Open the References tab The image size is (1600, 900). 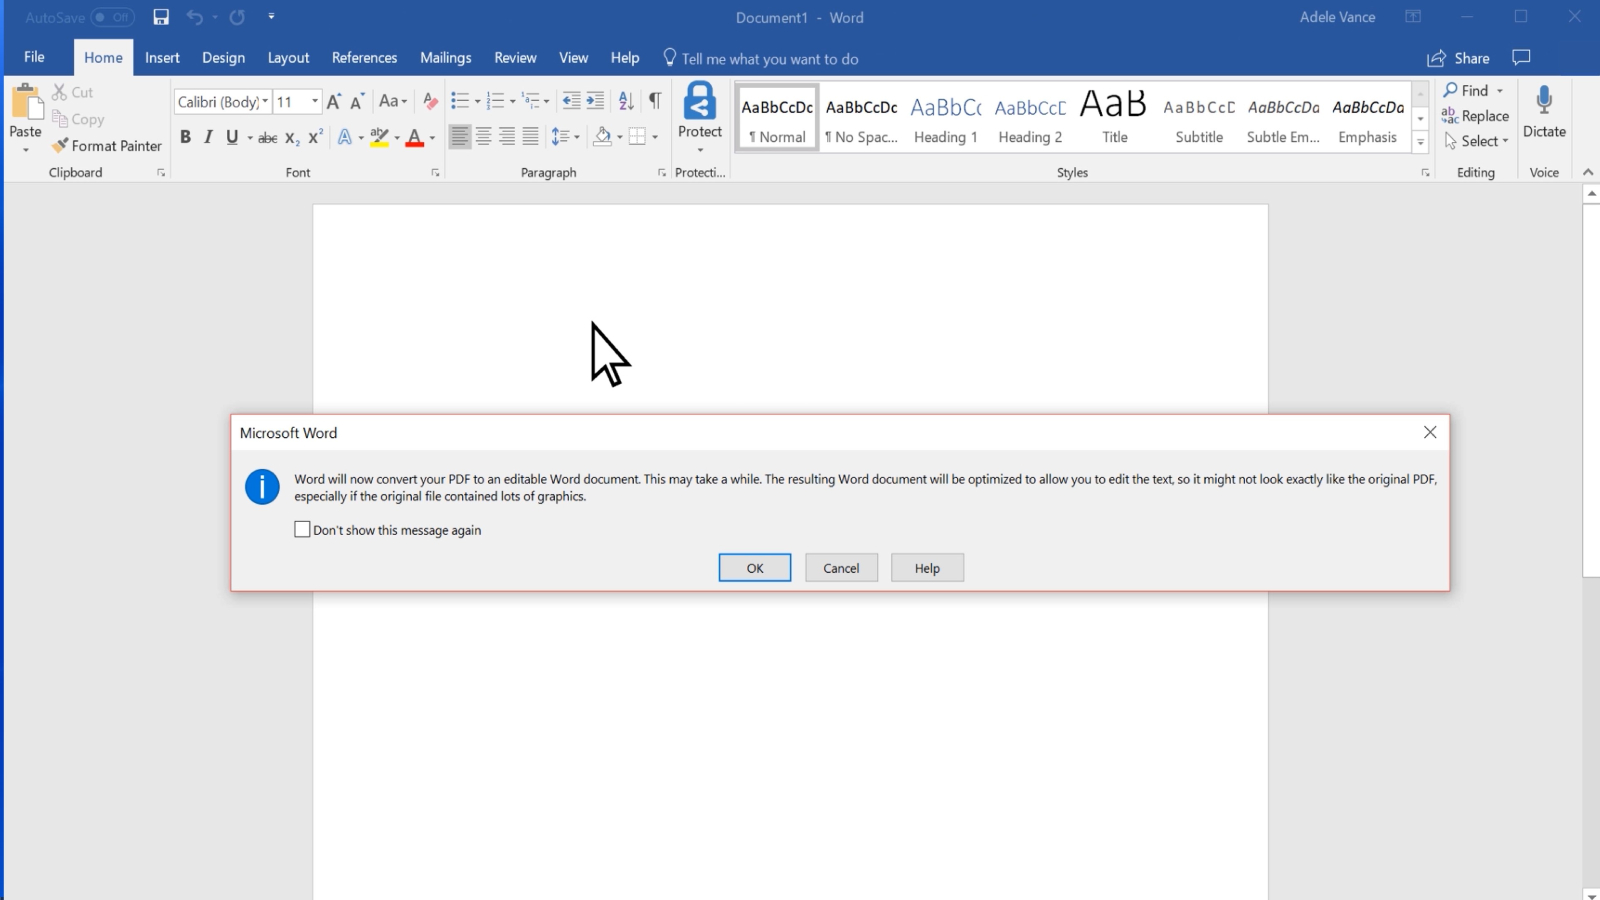364,57
